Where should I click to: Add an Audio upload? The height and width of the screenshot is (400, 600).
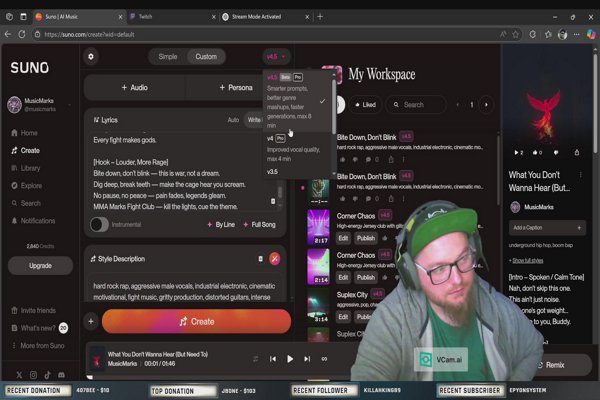click(x=134, y=88)
